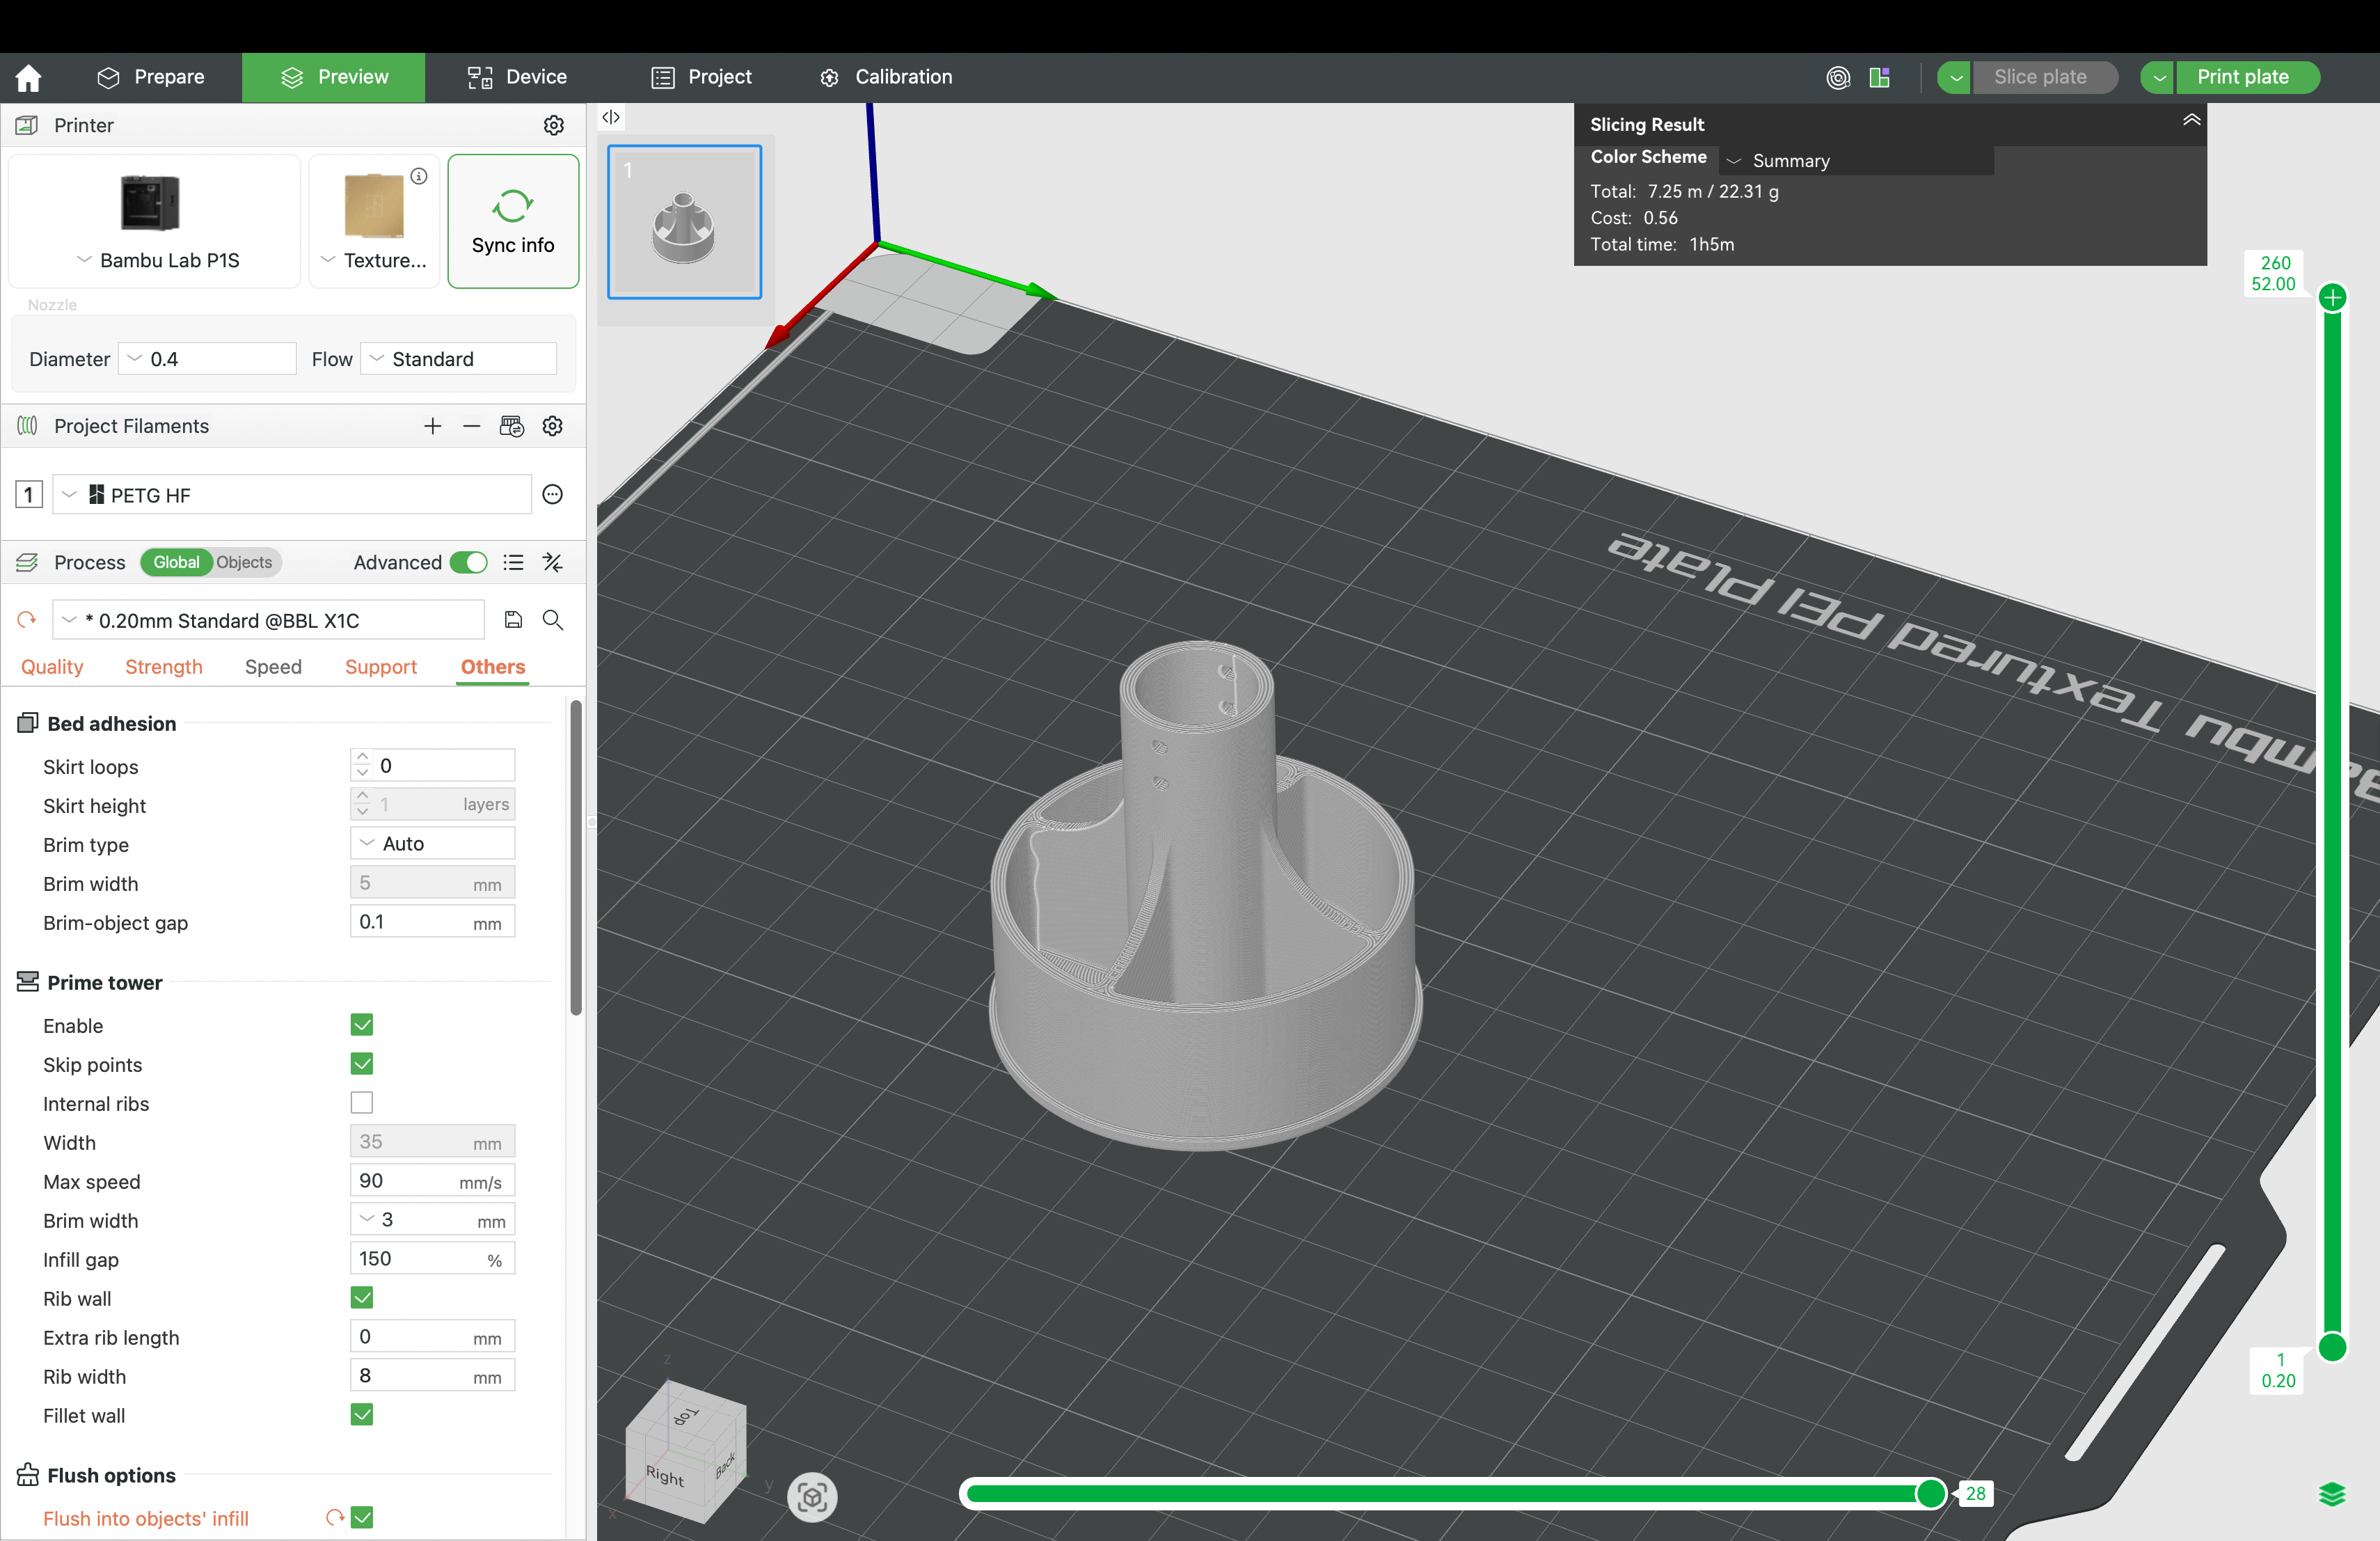Add a project filament with plus icon
The width and height of the screenshot is (2380, 1541).
pyautogui.click(x=432, y=426)
